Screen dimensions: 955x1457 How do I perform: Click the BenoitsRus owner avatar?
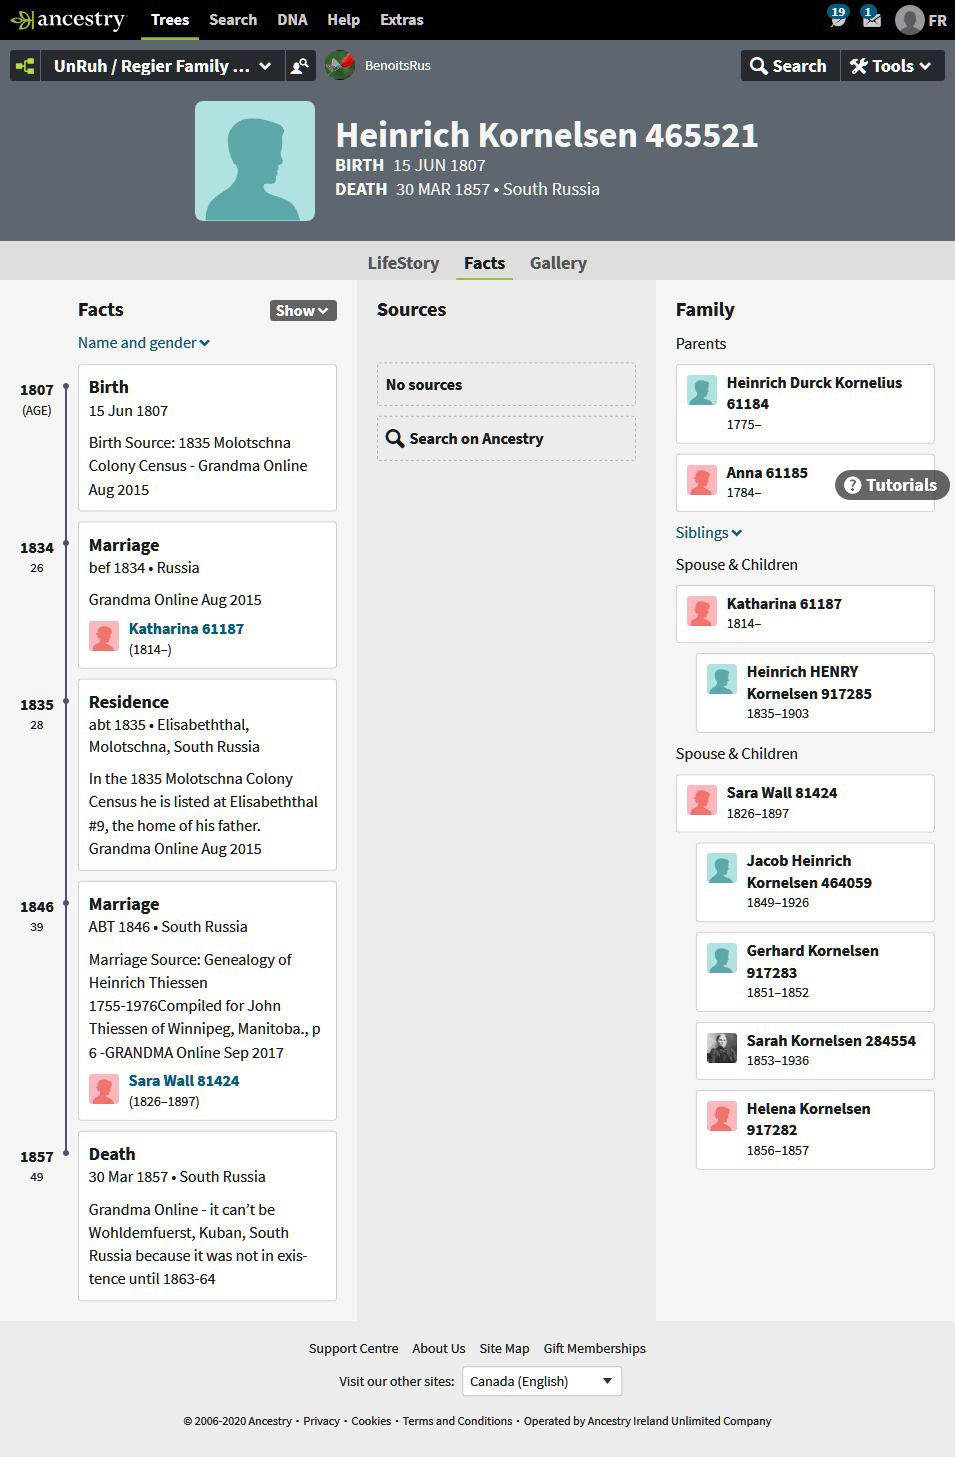click(x=340, y=66)
